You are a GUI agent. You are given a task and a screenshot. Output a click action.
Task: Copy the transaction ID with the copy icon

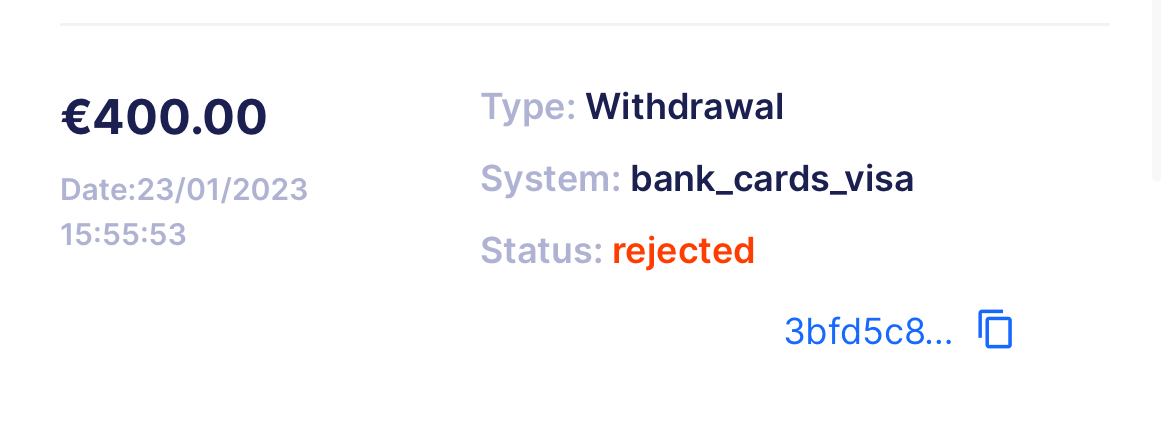click(995, 329)
